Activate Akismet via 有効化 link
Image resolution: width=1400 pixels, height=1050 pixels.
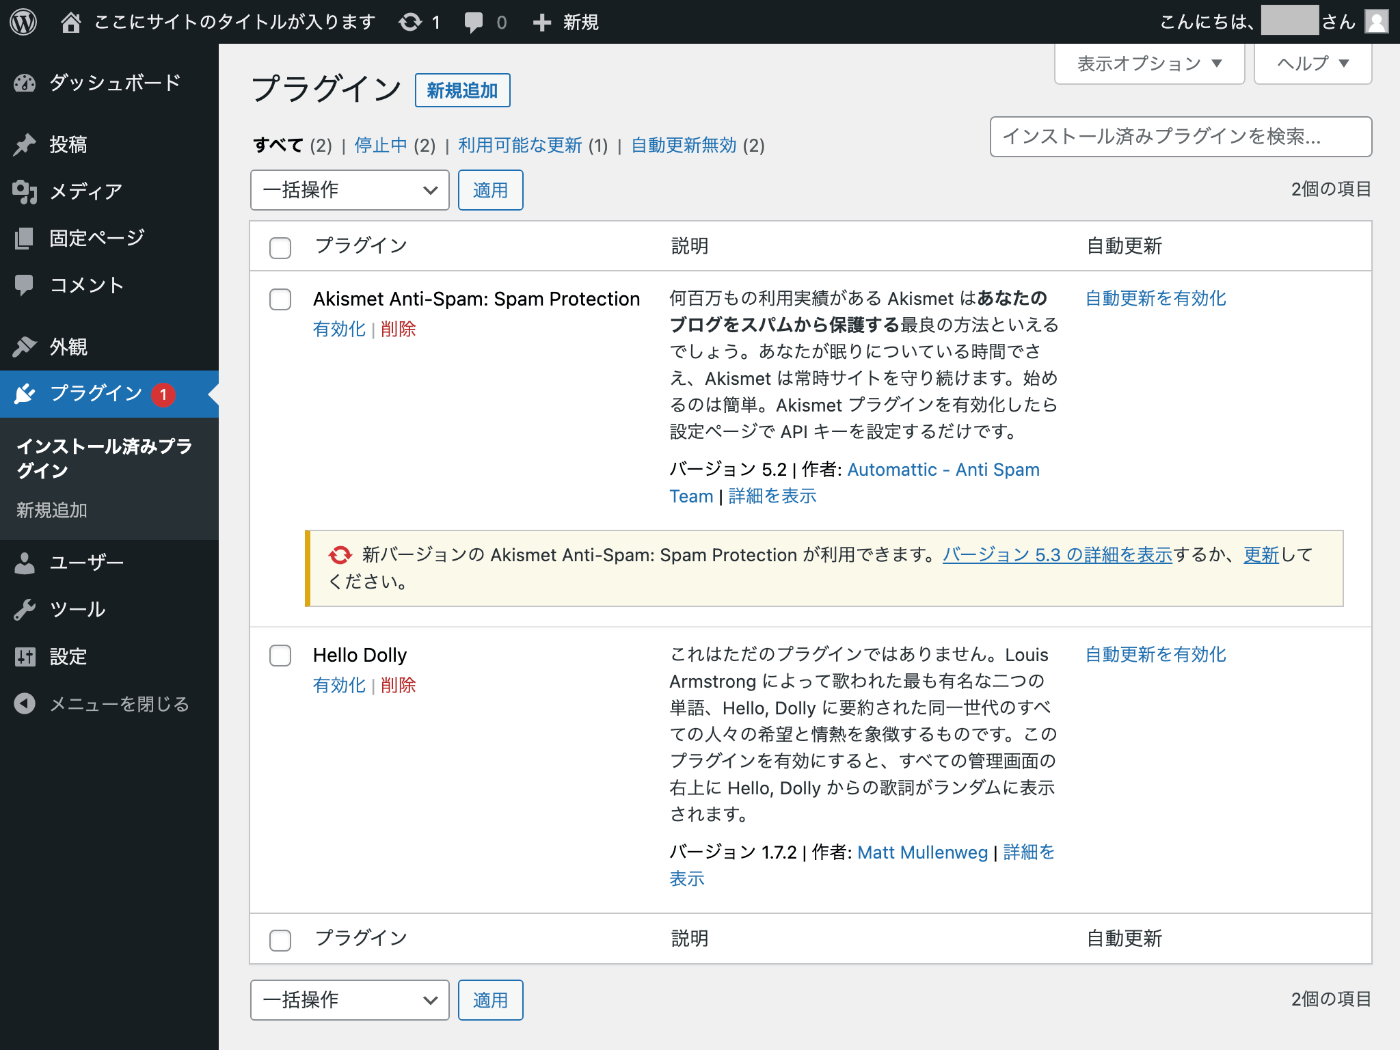(x=339, y=329)
